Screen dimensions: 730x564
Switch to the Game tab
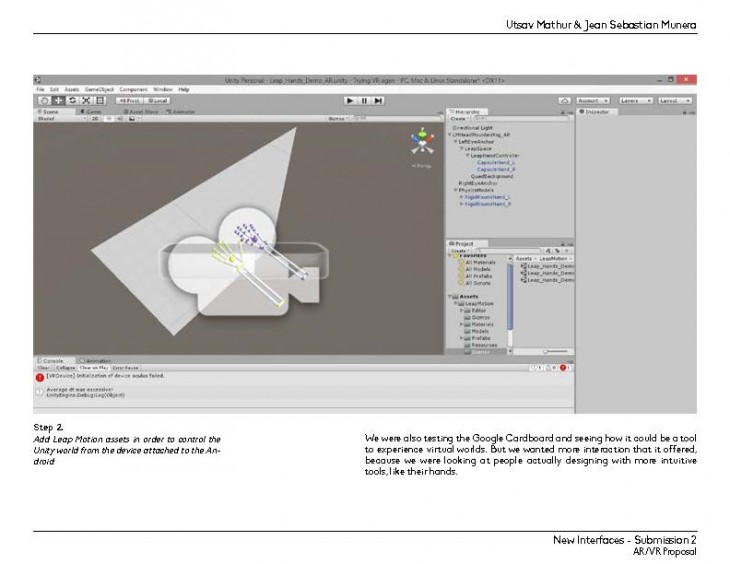tap(91, 111)
